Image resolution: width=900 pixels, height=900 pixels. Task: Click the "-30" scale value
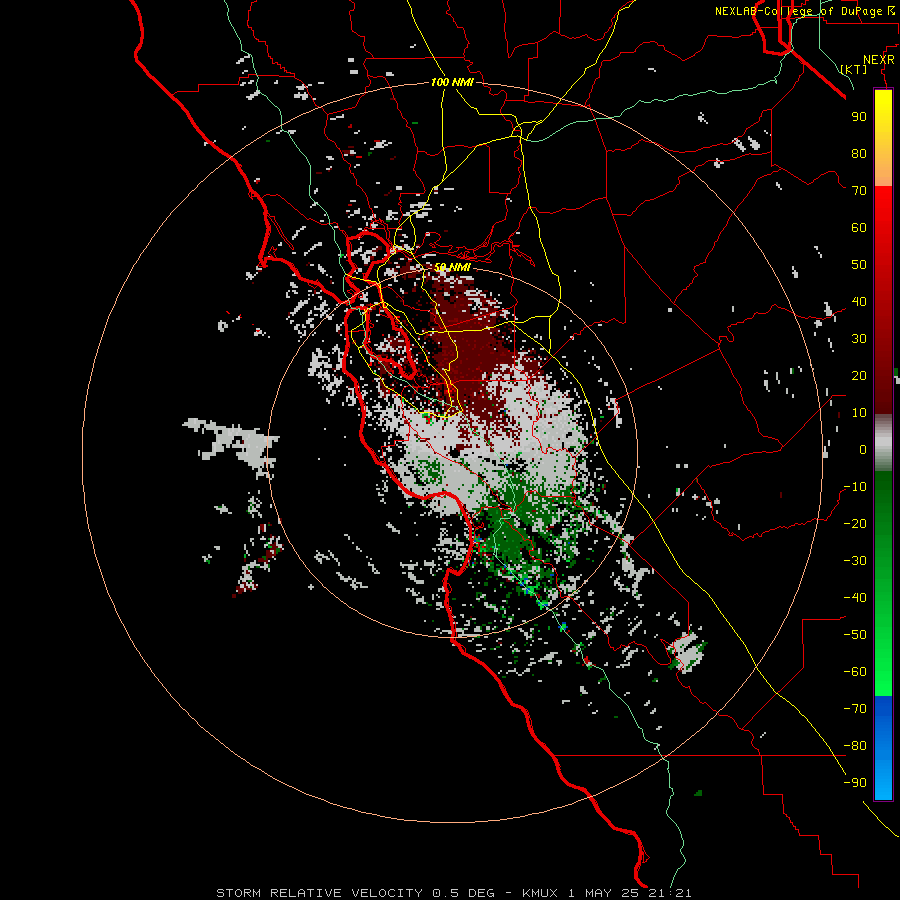click(x=855, y=561)
